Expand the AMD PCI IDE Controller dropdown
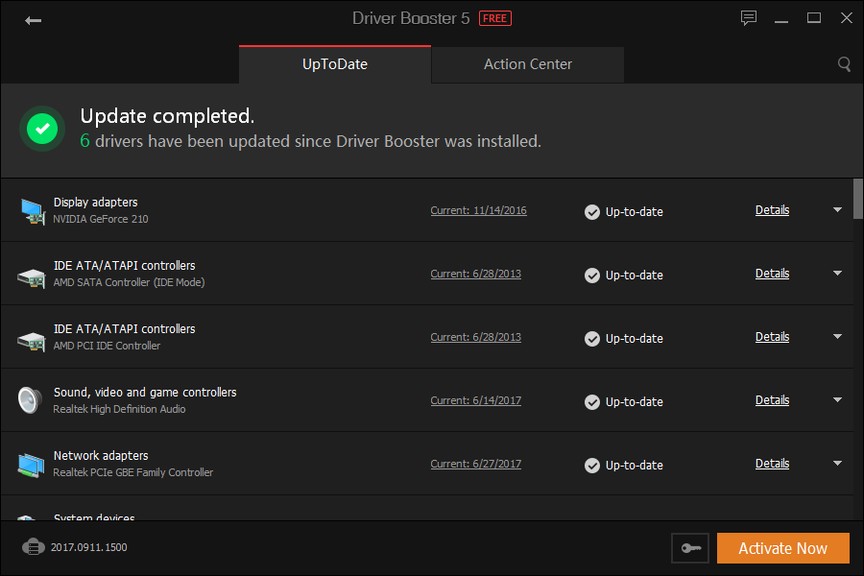 [837, 337]
